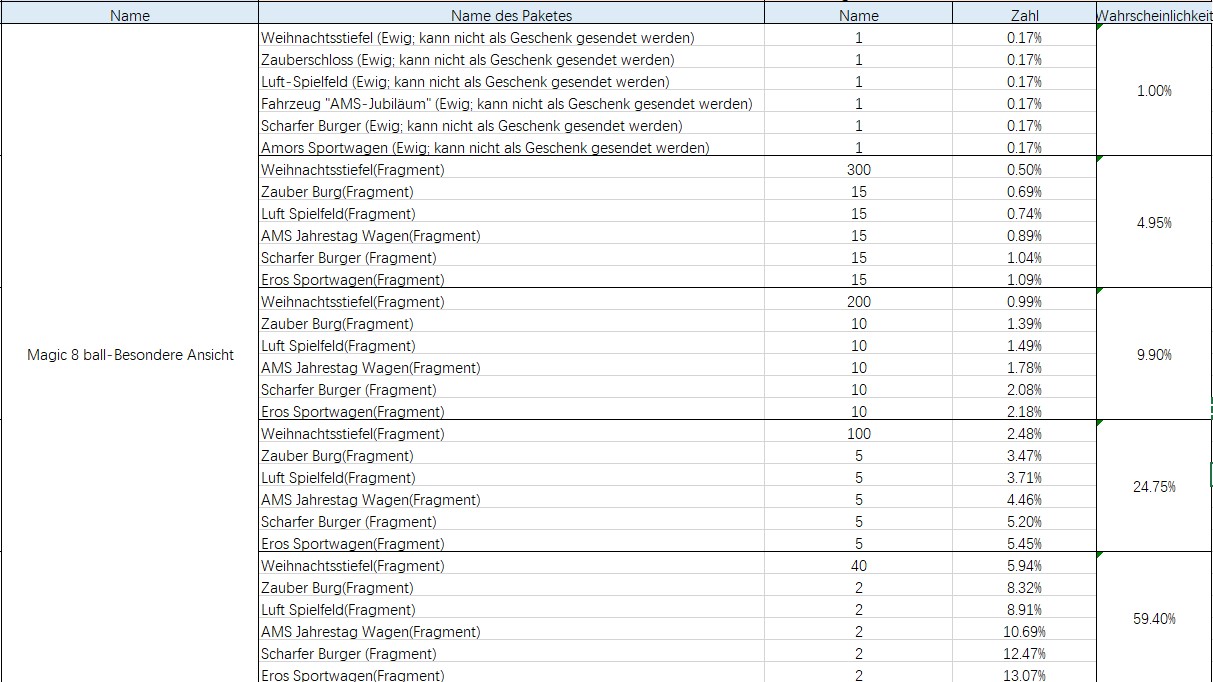Select the 0.50% Zahl cell

click(x=1025, y=169)
